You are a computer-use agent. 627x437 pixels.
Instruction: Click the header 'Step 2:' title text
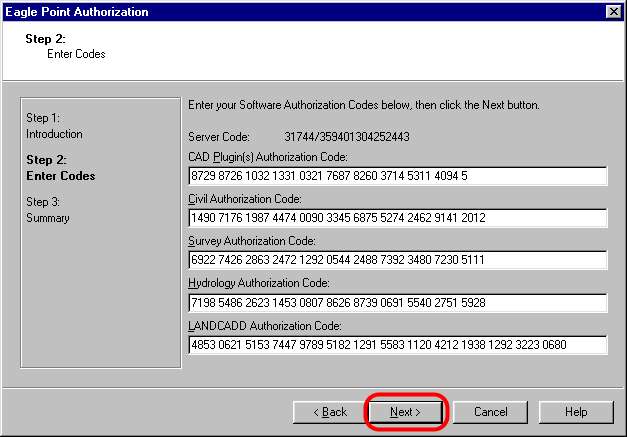[45, 39]
